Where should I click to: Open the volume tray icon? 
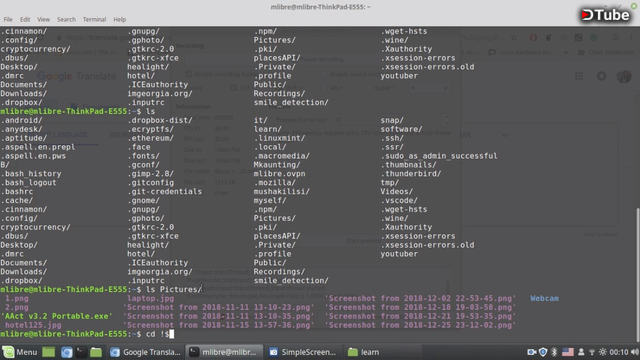tap(635, 352)
